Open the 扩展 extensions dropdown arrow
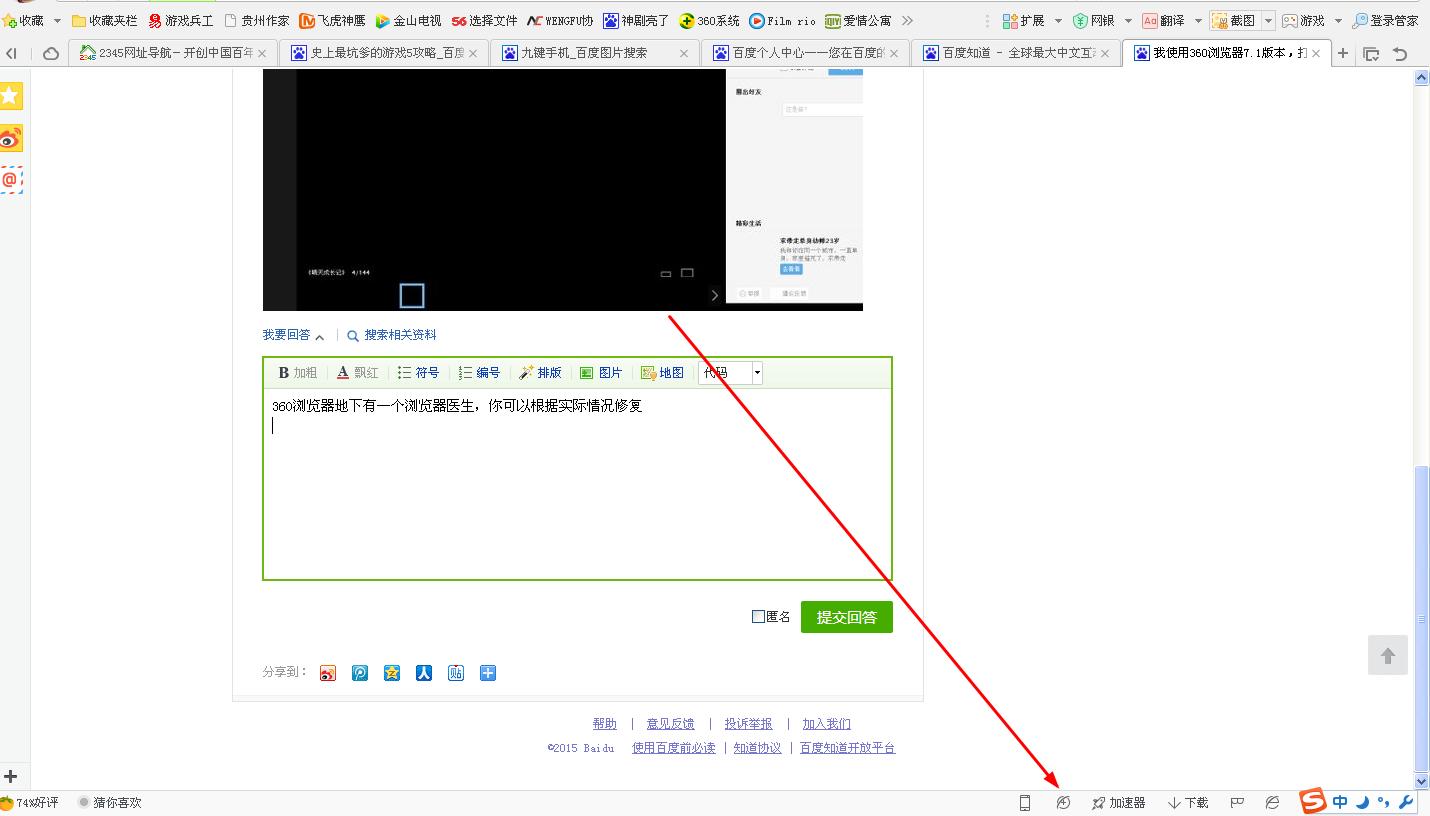The width and height of the screenshot is (1430, 816). click(1058, 21)
